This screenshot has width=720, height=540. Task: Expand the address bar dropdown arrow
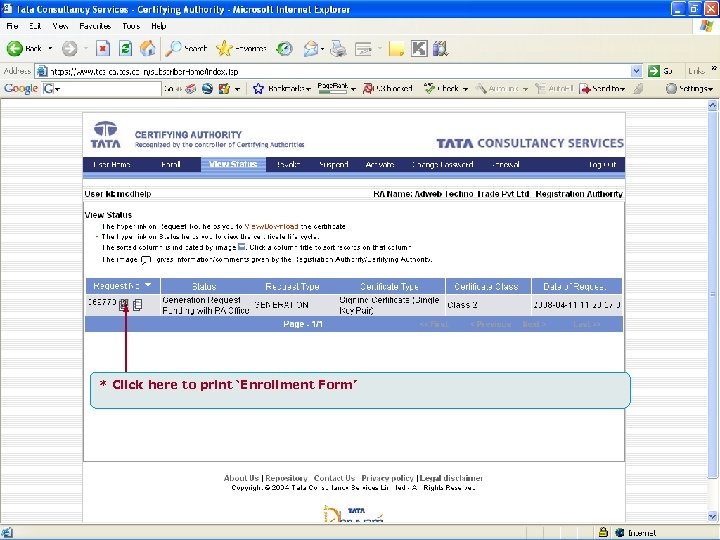pos(636,71)
